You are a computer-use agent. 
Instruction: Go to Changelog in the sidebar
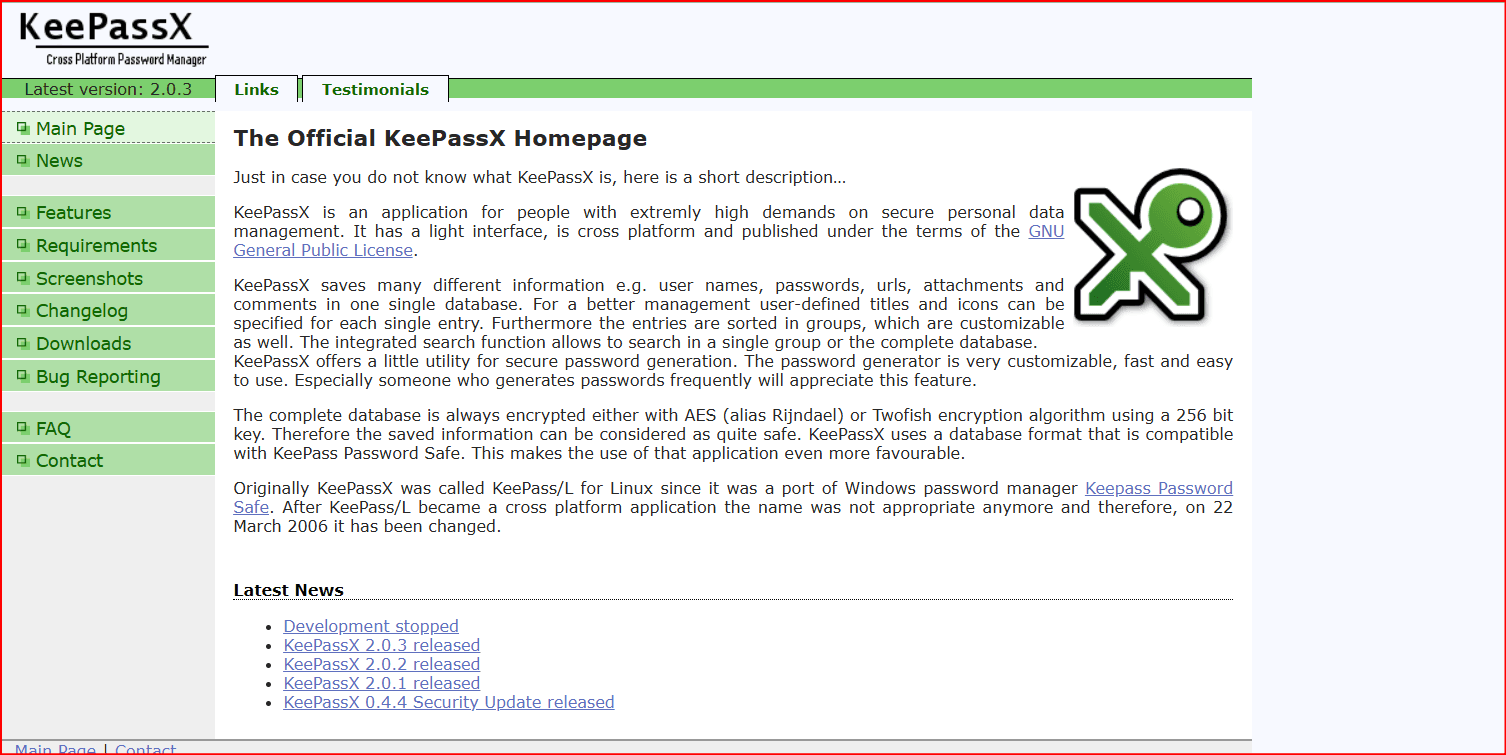click(x=81, y=311)
